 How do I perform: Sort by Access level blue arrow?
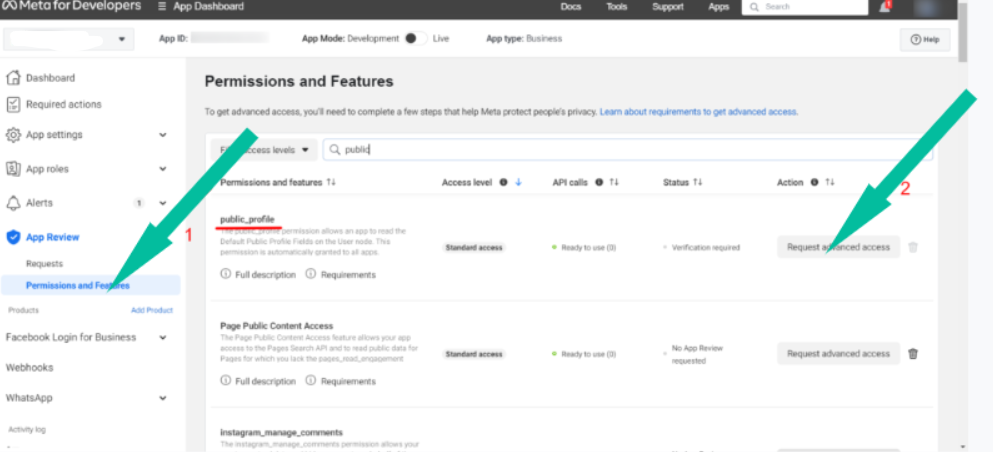click(519, 182)
